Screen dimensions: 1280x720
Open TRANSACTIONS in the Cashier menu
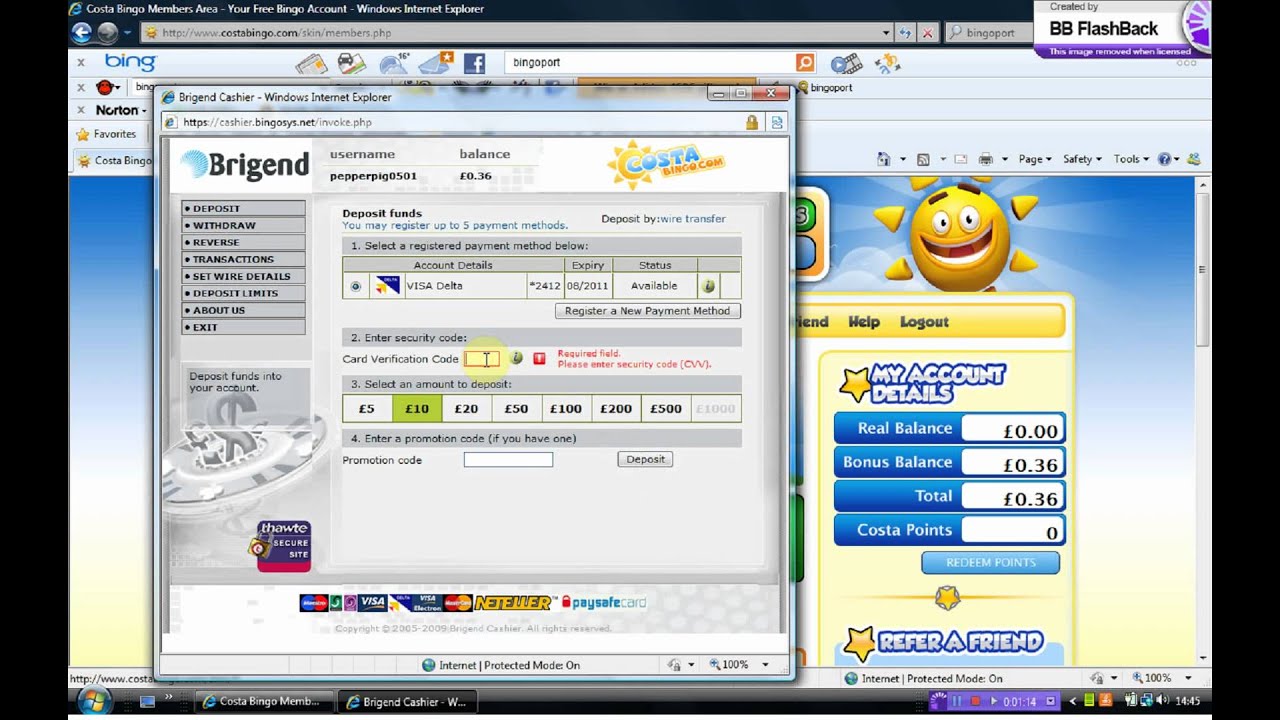(x=243, y=259)
